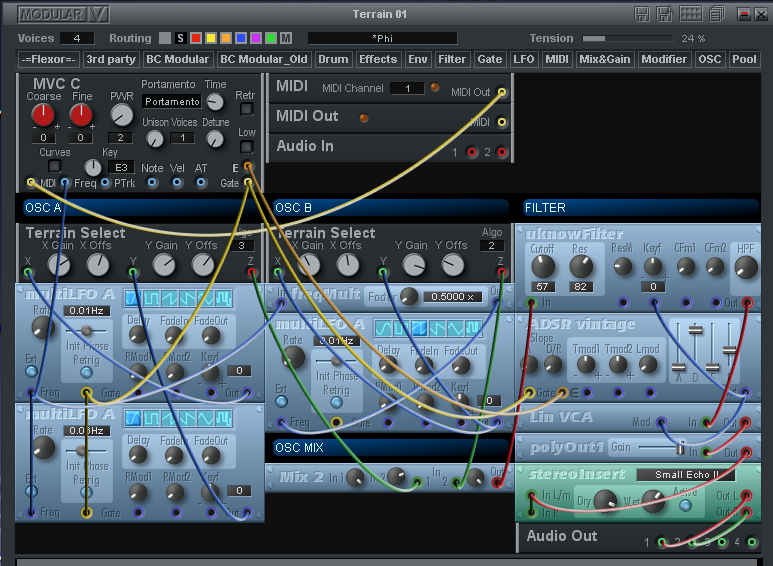
Task: Click the MVC C Vel output jack
Action: (177, 182)
